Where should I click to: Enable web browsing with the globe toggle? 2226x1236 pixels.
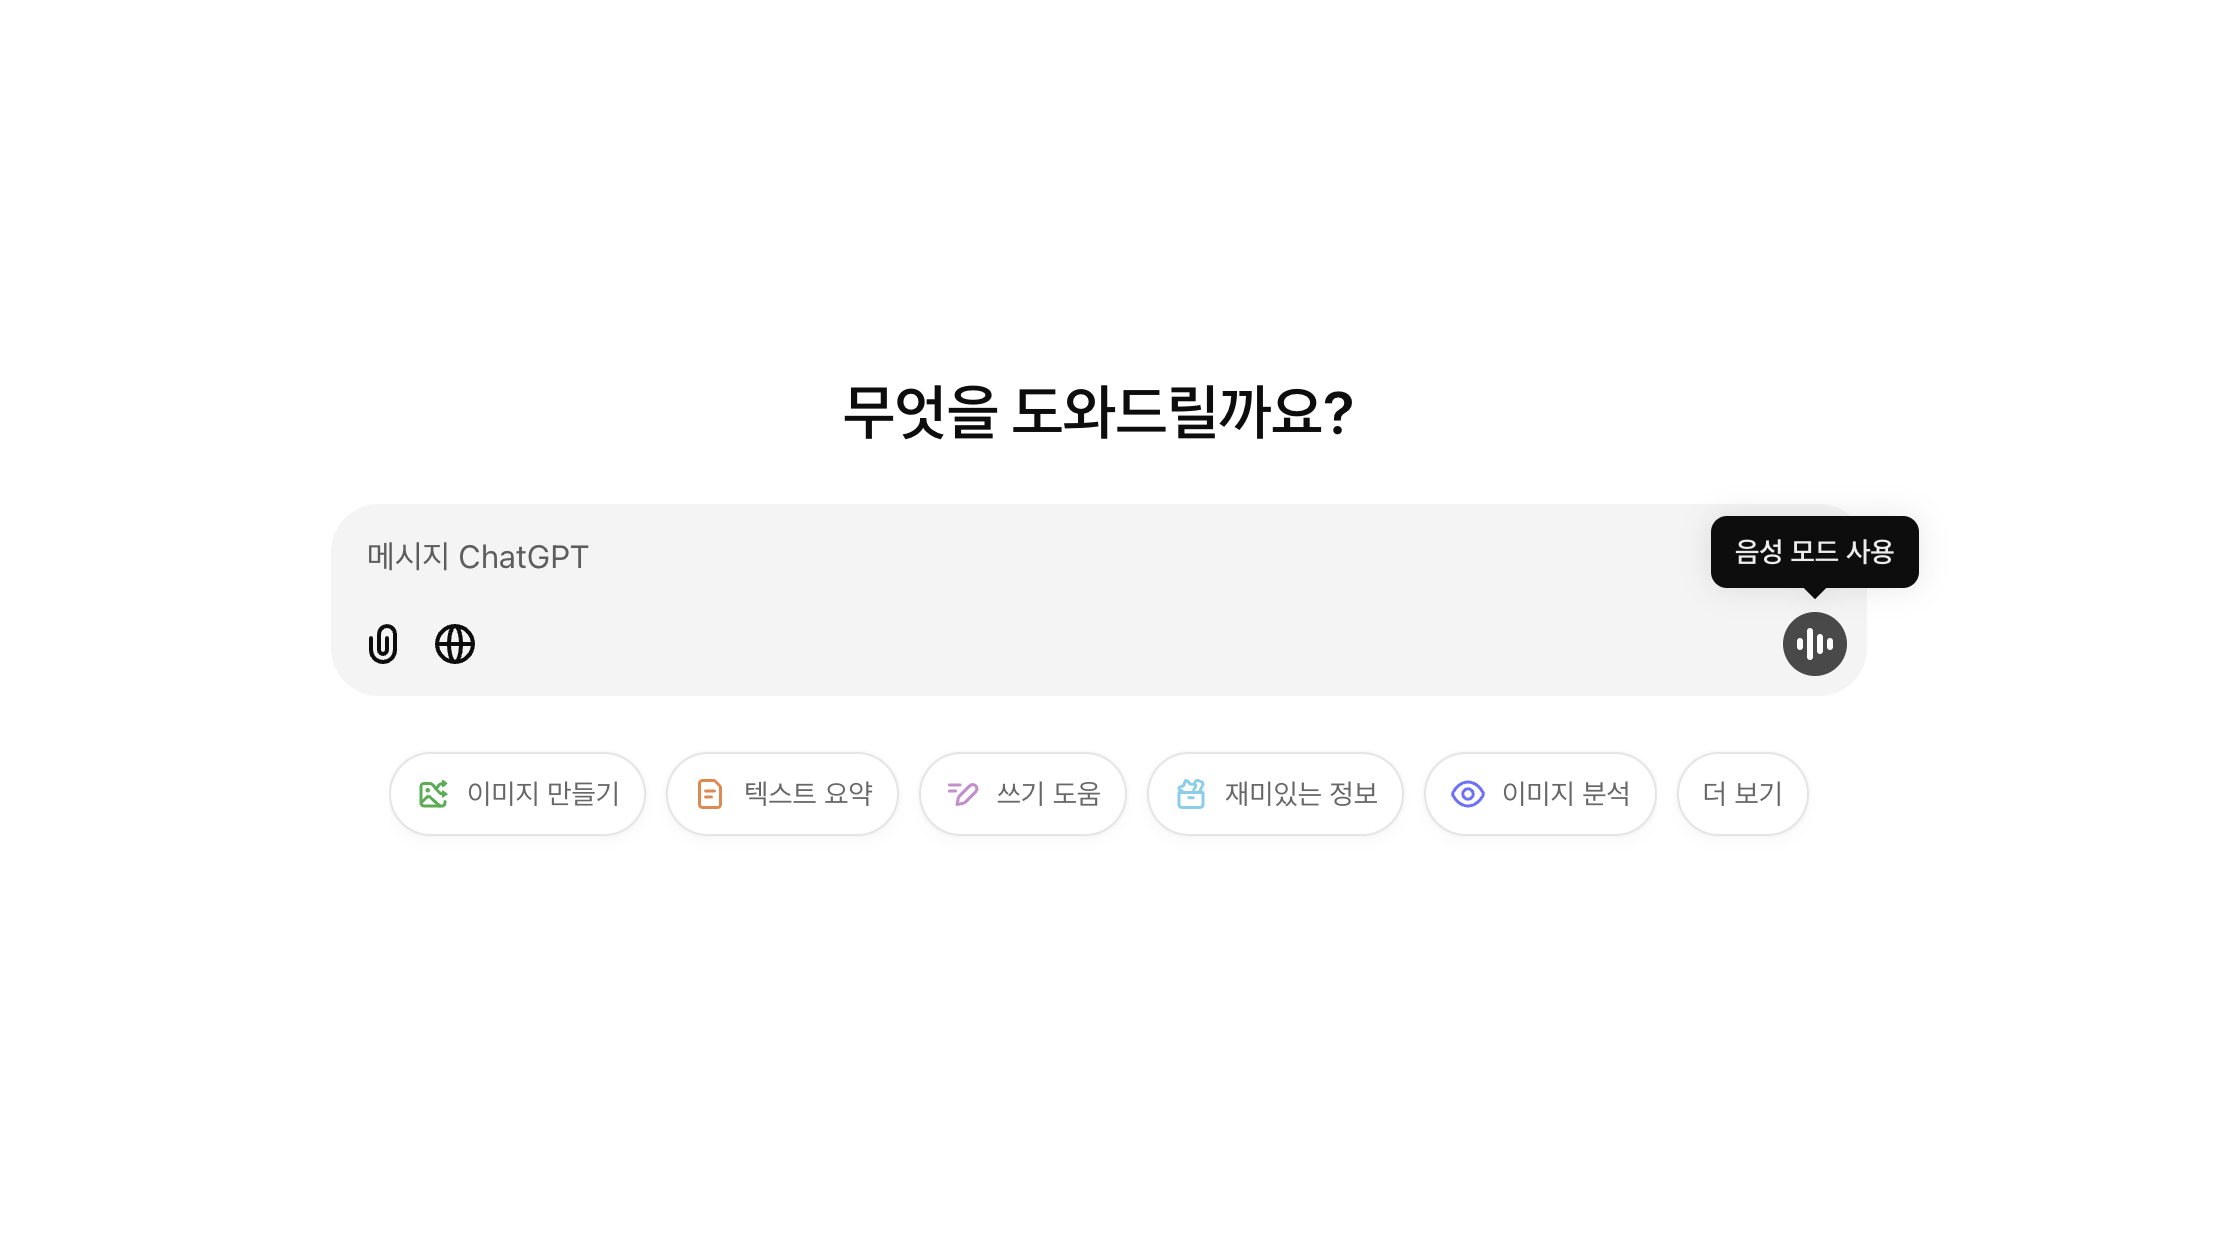[454, 645]
